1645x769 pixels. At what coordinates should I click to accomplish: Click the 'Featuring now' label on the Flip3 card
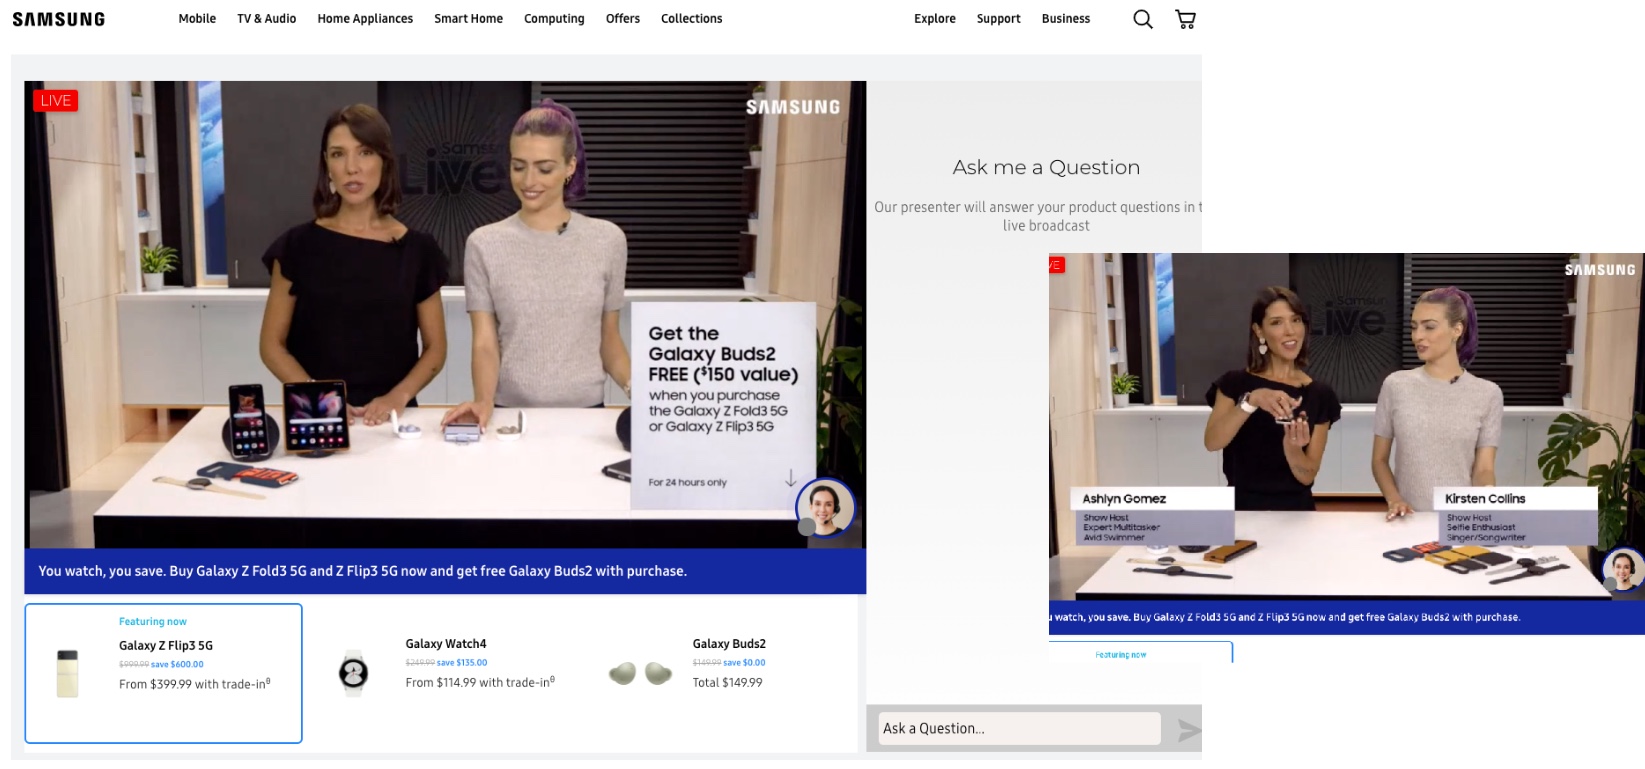pos(153,621)
